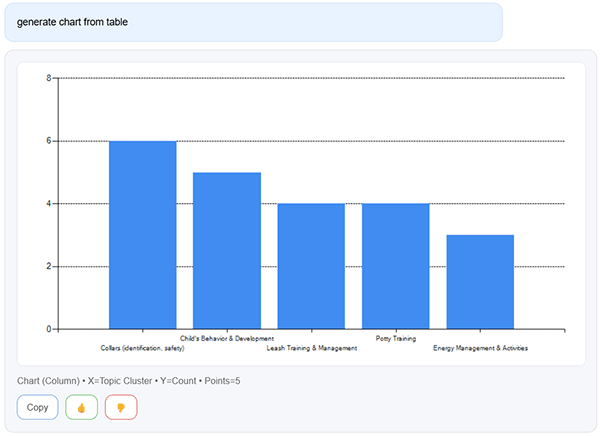Click the 'Leash Training & Management' axis label
Viewport: 600px width, 436px height.
pos(312,348)
